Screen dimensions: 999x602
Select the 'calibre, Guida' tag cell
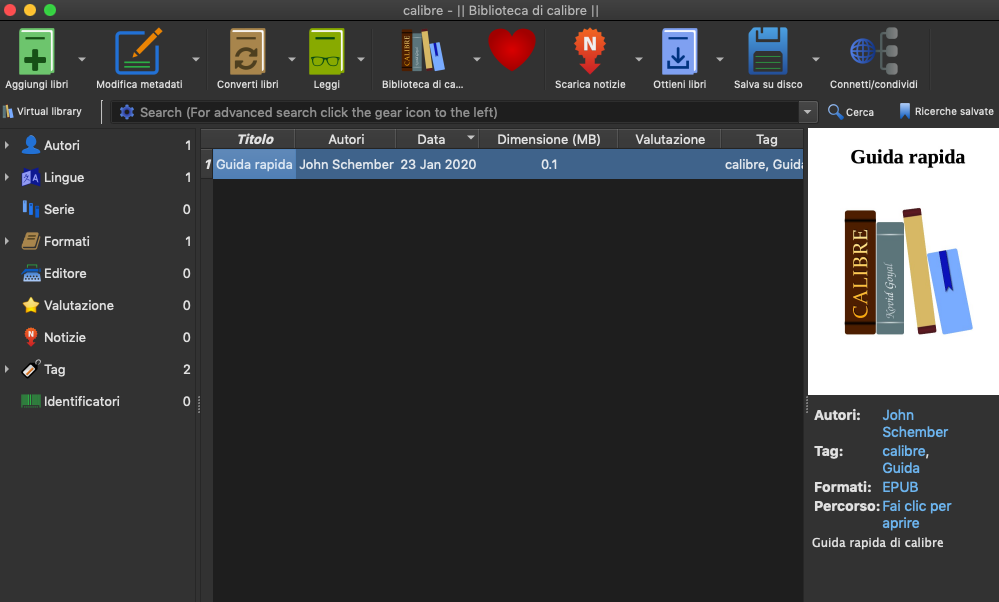click(763, 164)
